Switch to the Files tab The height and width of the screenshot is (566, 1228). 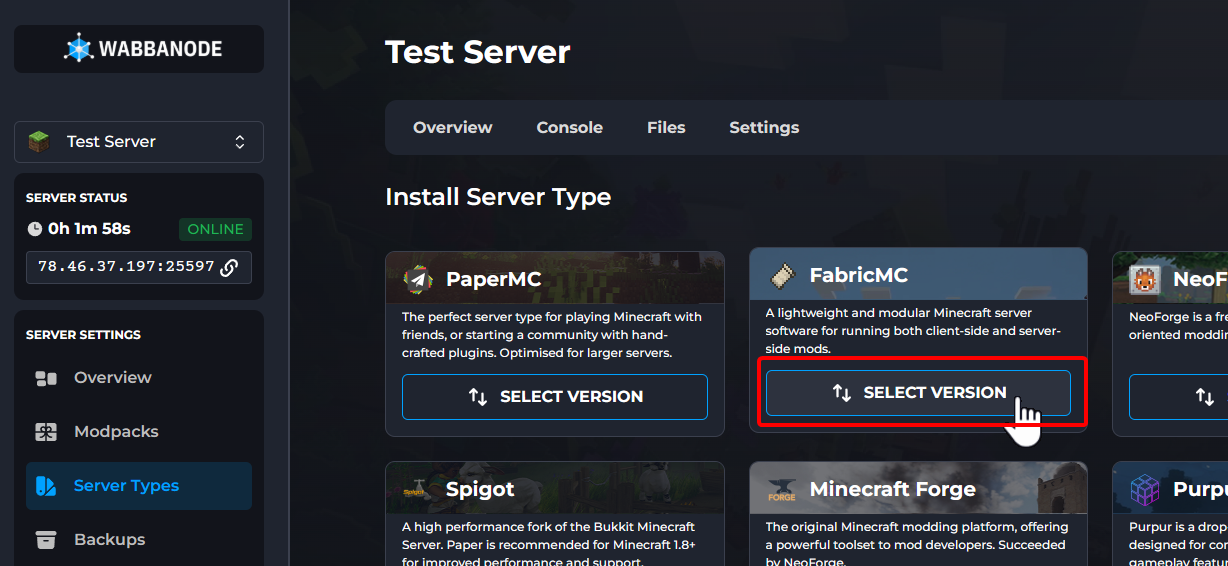[666, 128]
